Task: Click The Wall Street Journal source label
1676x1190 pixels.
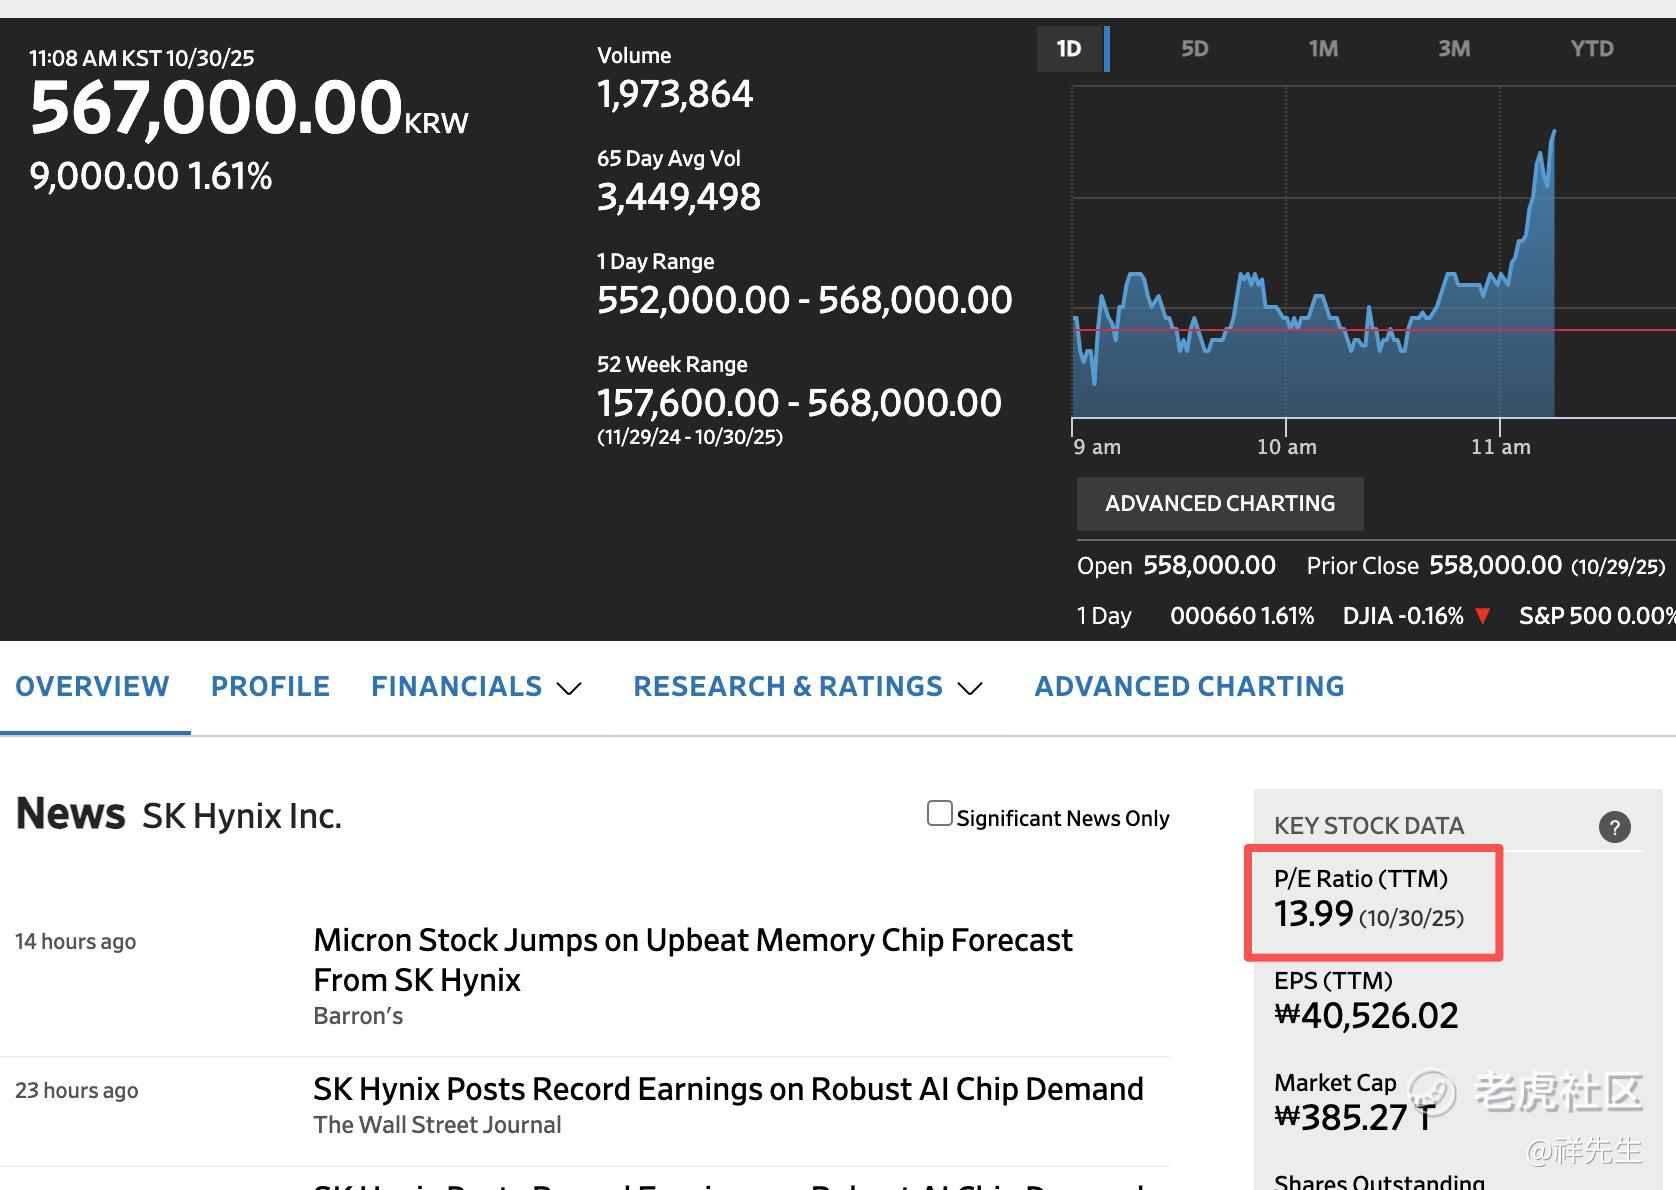Action: [437, 1125]
